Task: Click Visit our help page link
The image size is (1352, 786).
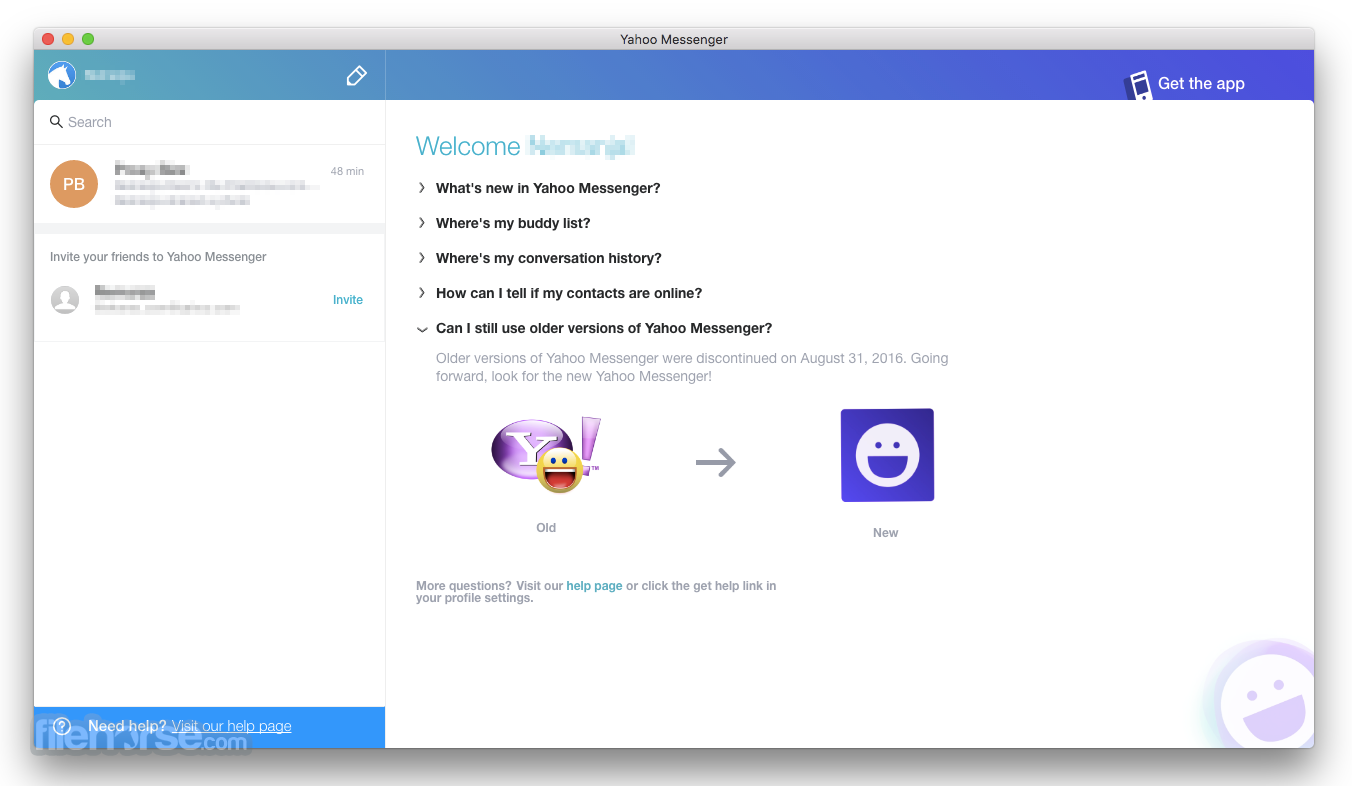Action: 231,726
